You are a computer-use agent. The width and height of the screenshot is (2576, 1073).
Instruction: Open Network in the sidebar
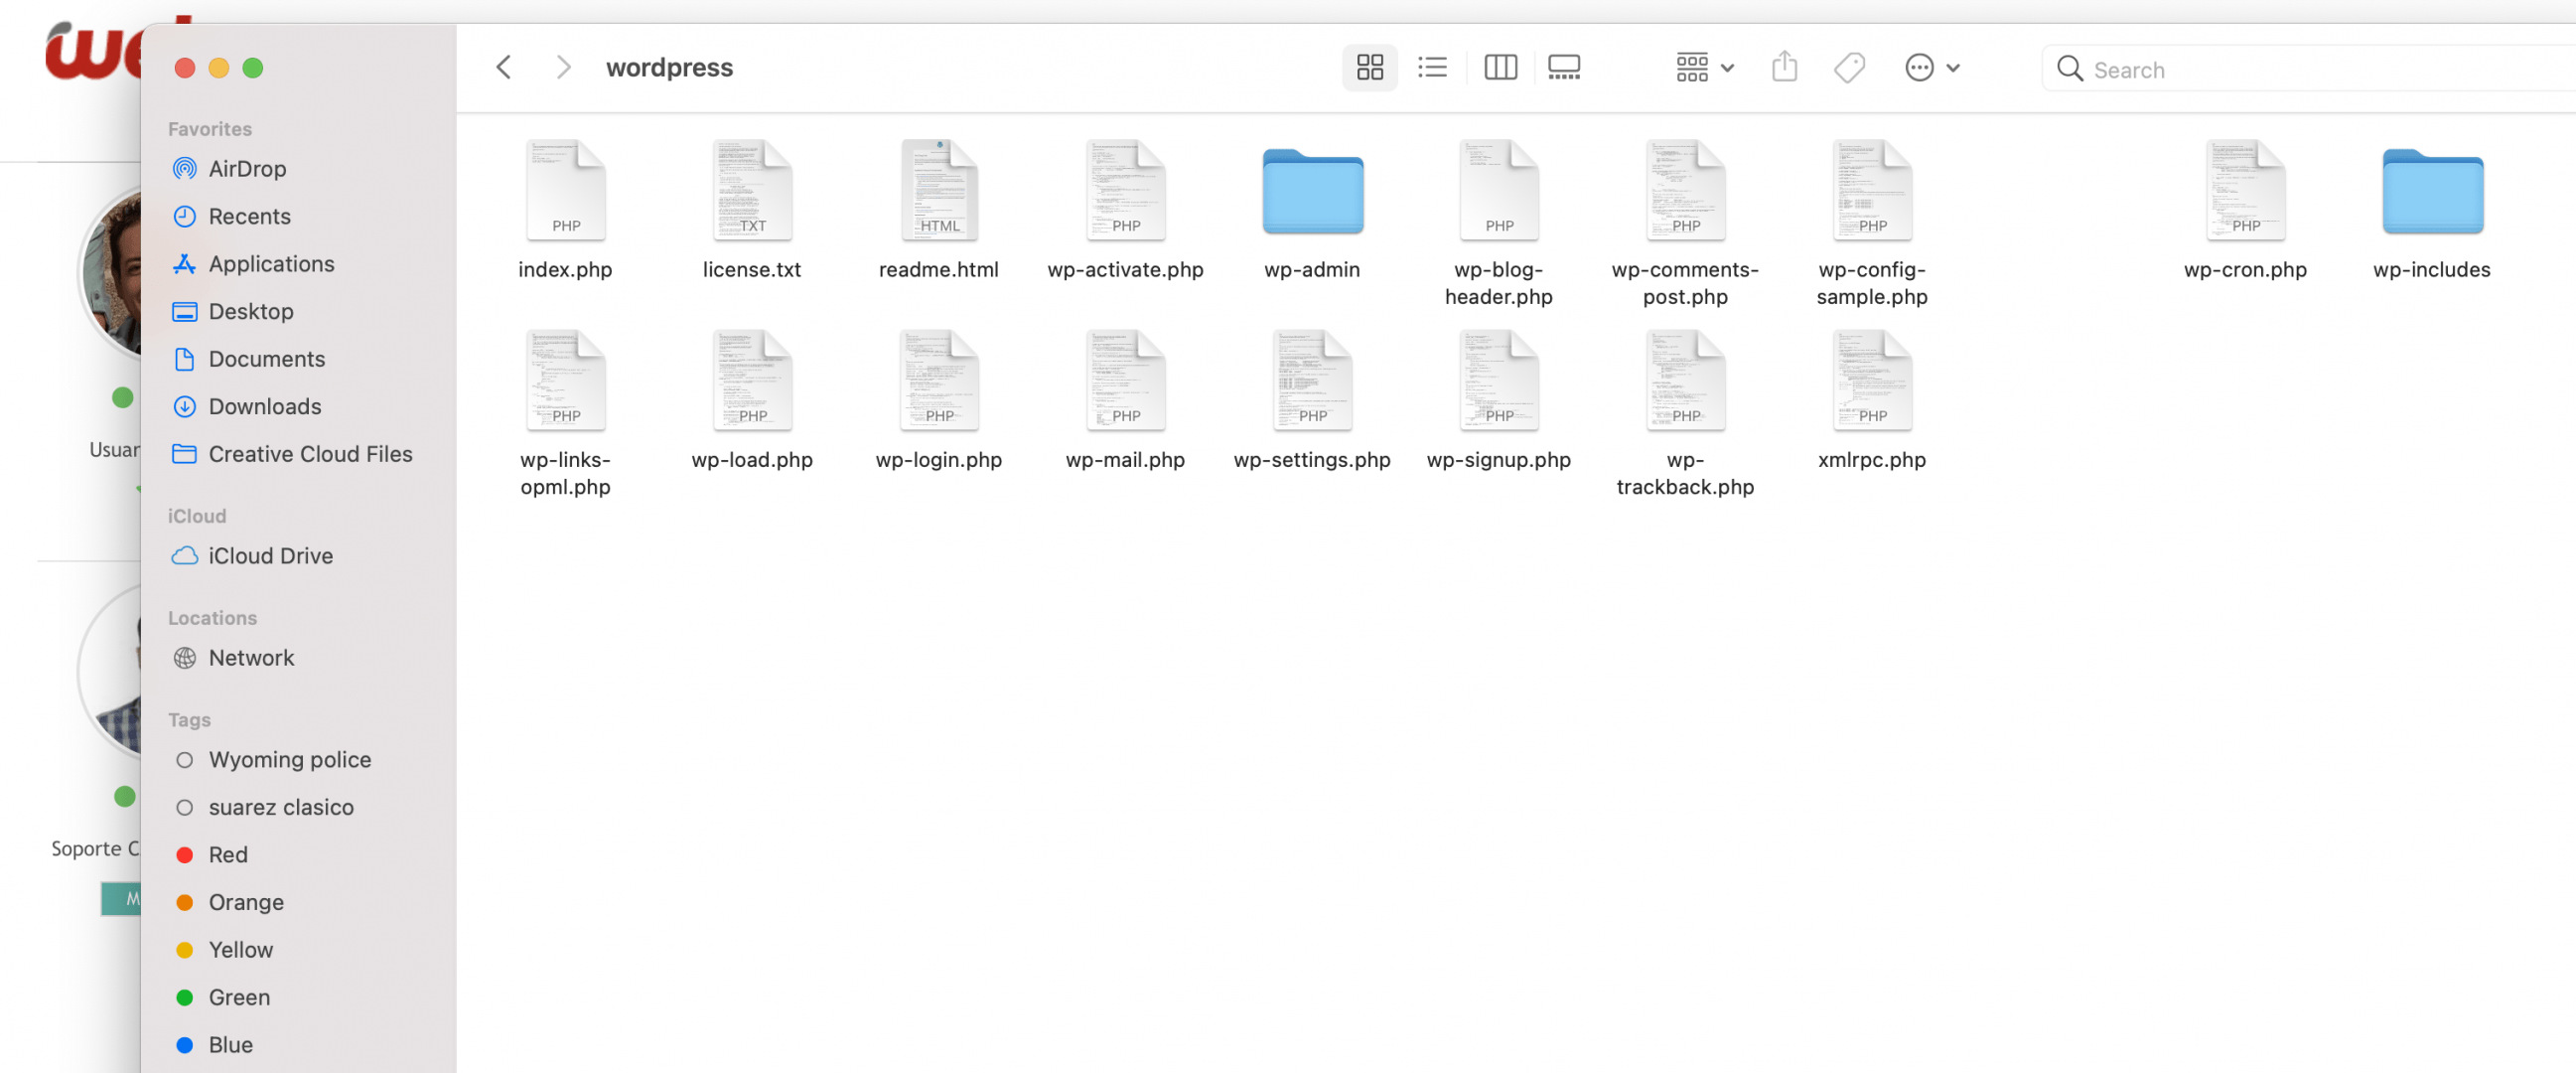[x=300, y=658]
